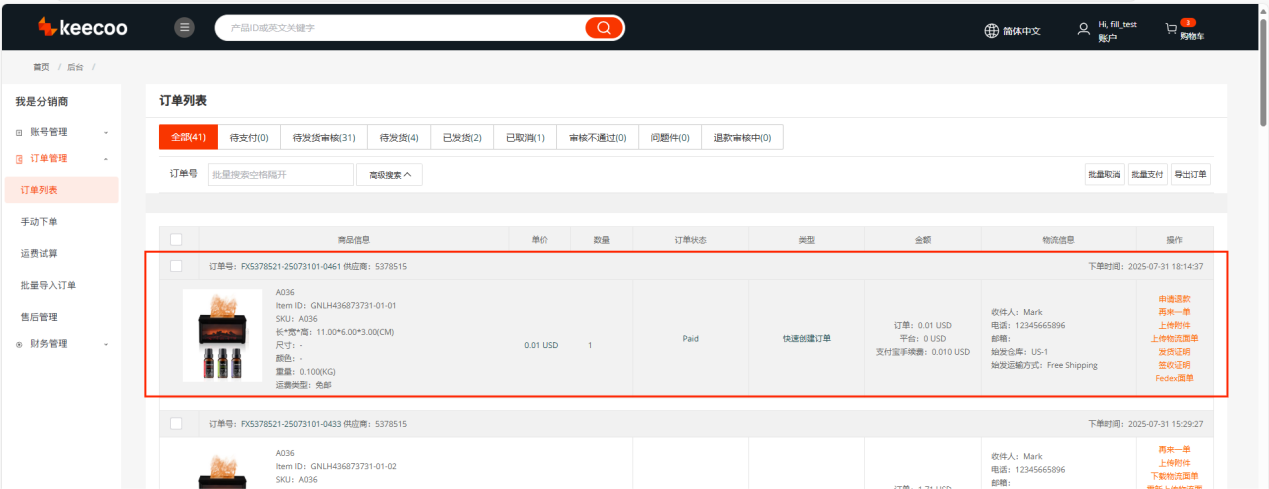Click 下载物流面单 for order 0433
The height and width of the screenshot is (489, 1269).
[x=1174, y=476]
